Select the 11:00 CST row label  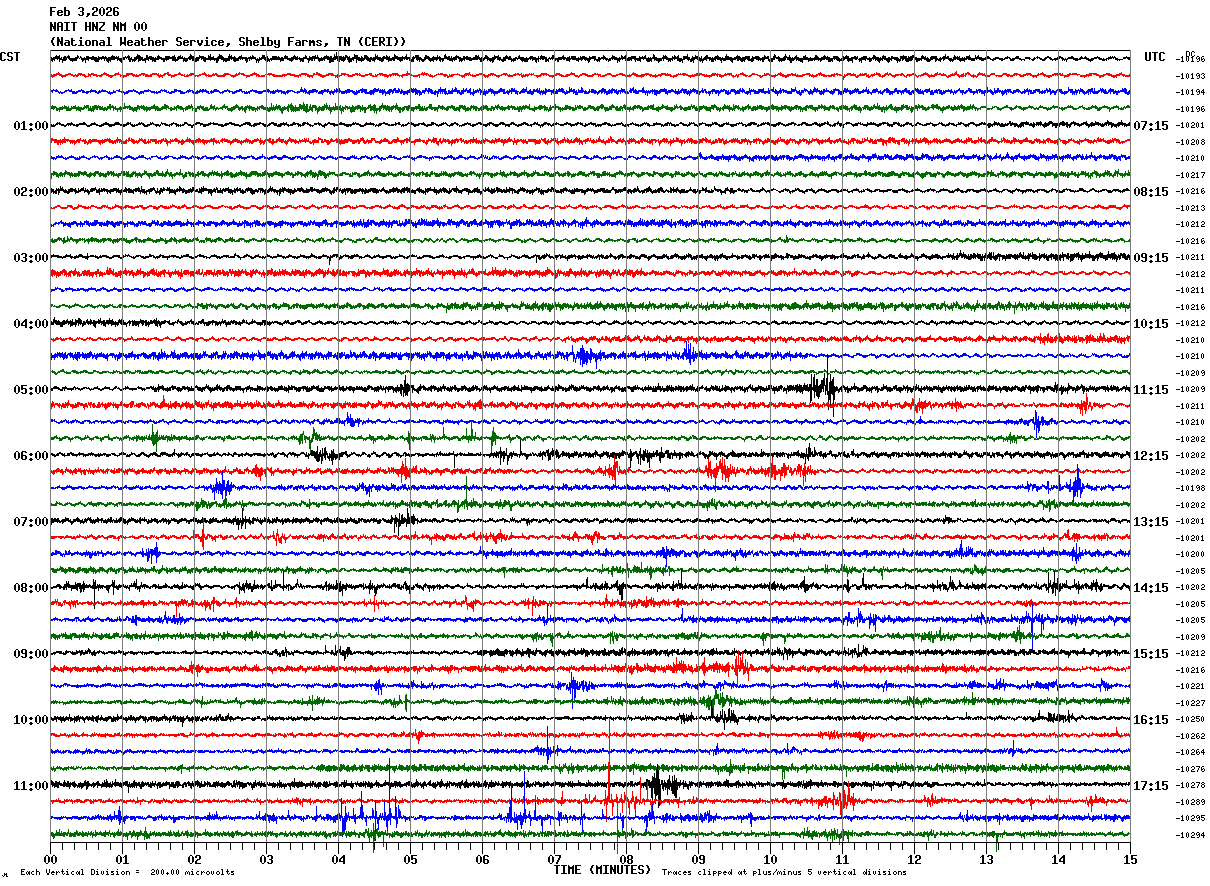[31, 786]
